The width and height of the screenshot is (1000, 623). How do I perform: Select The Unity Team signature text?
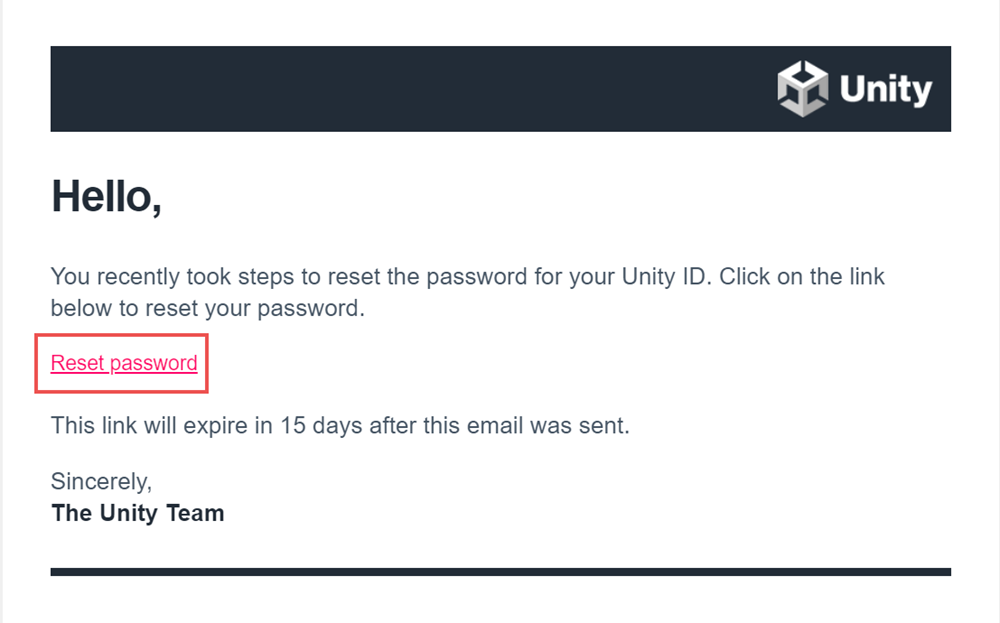coord(137,513)
